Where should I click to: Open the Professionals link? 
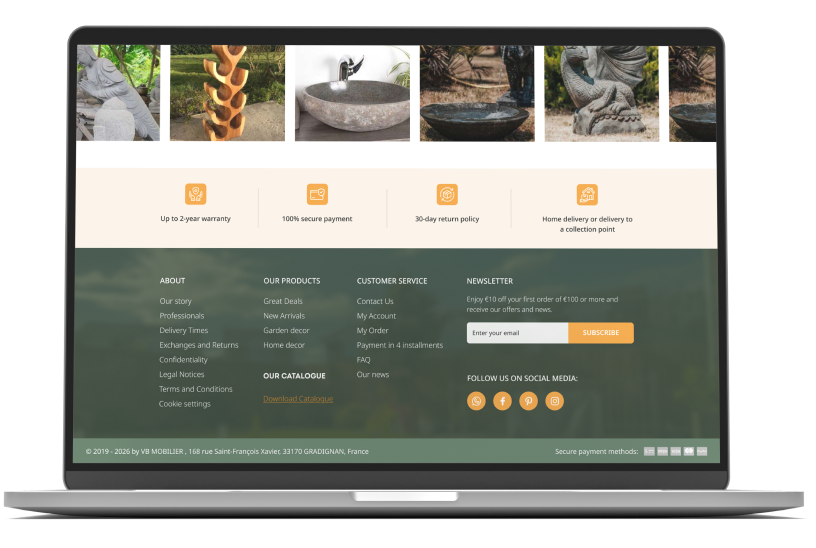[x=182, y=316]
